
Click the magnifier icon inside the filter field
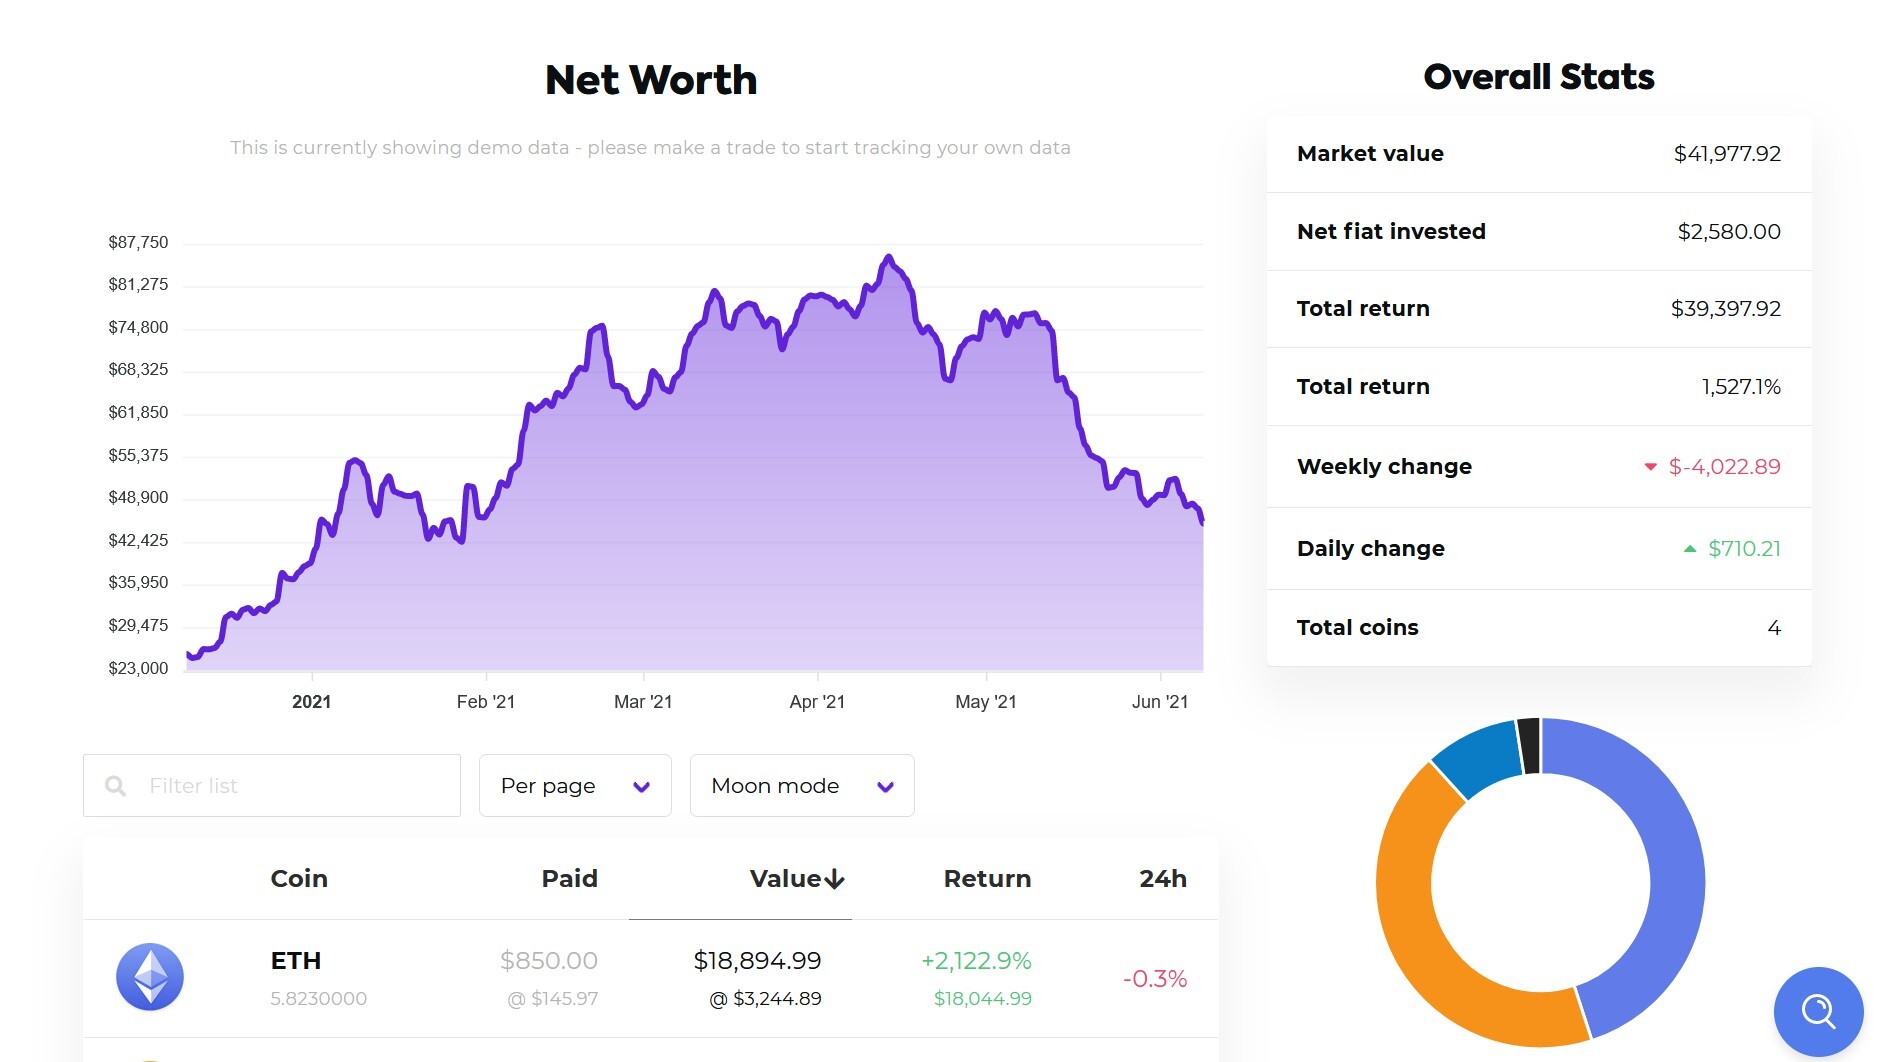pos(116,786)
